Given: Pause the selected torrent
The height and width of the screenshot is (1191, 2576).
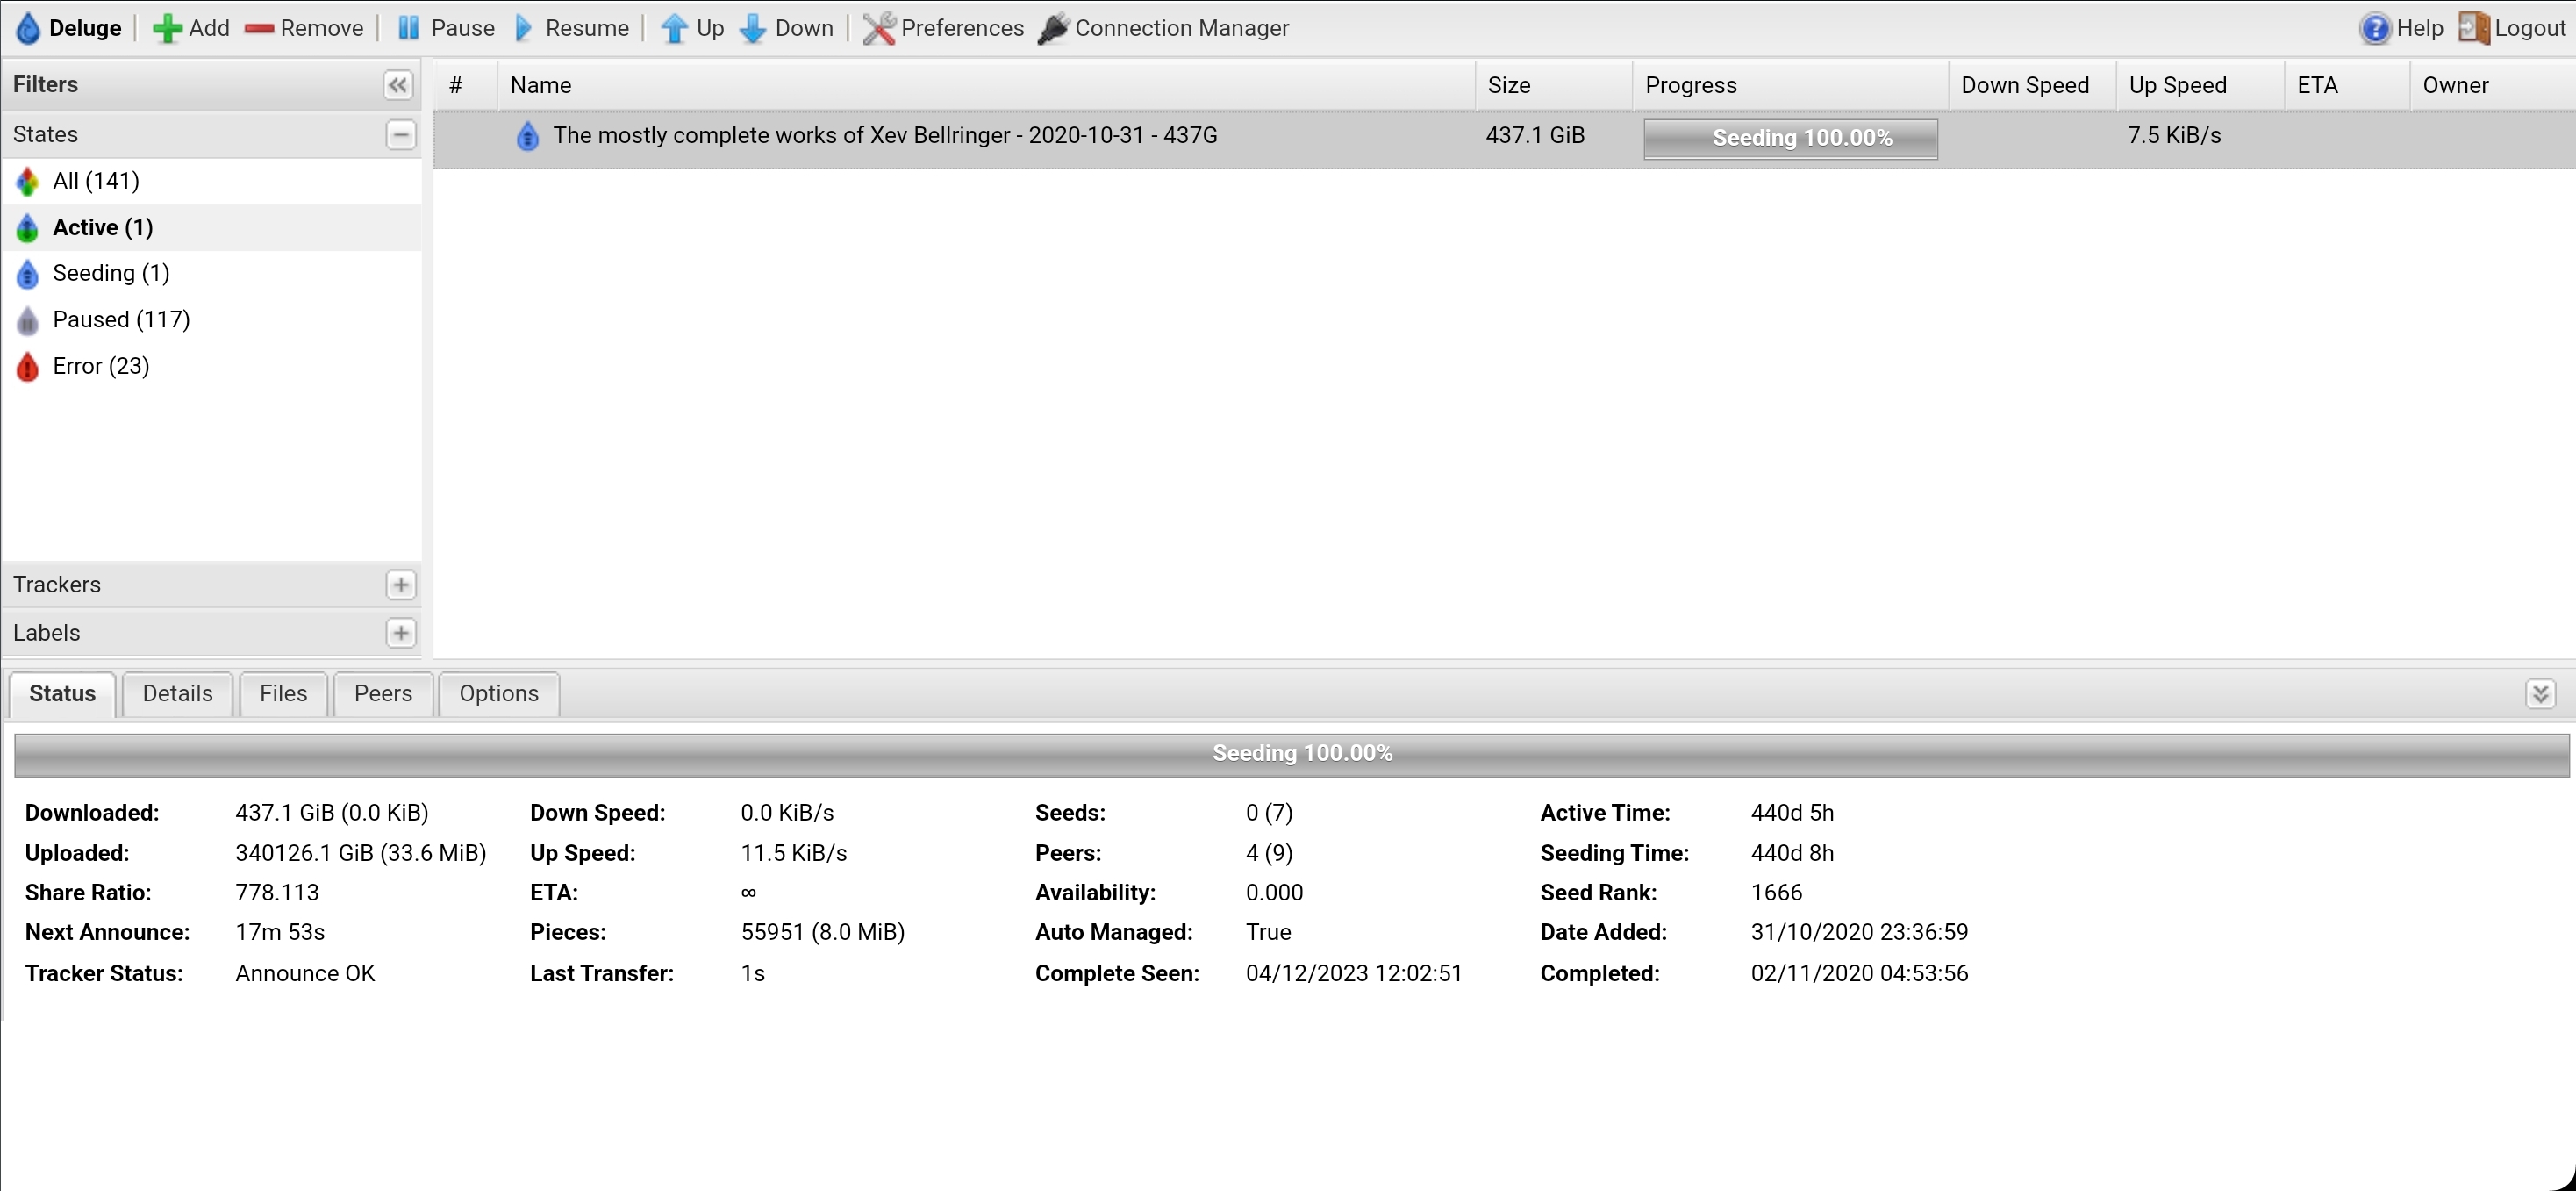Looking at the screenshot, I should pos(445,28).
